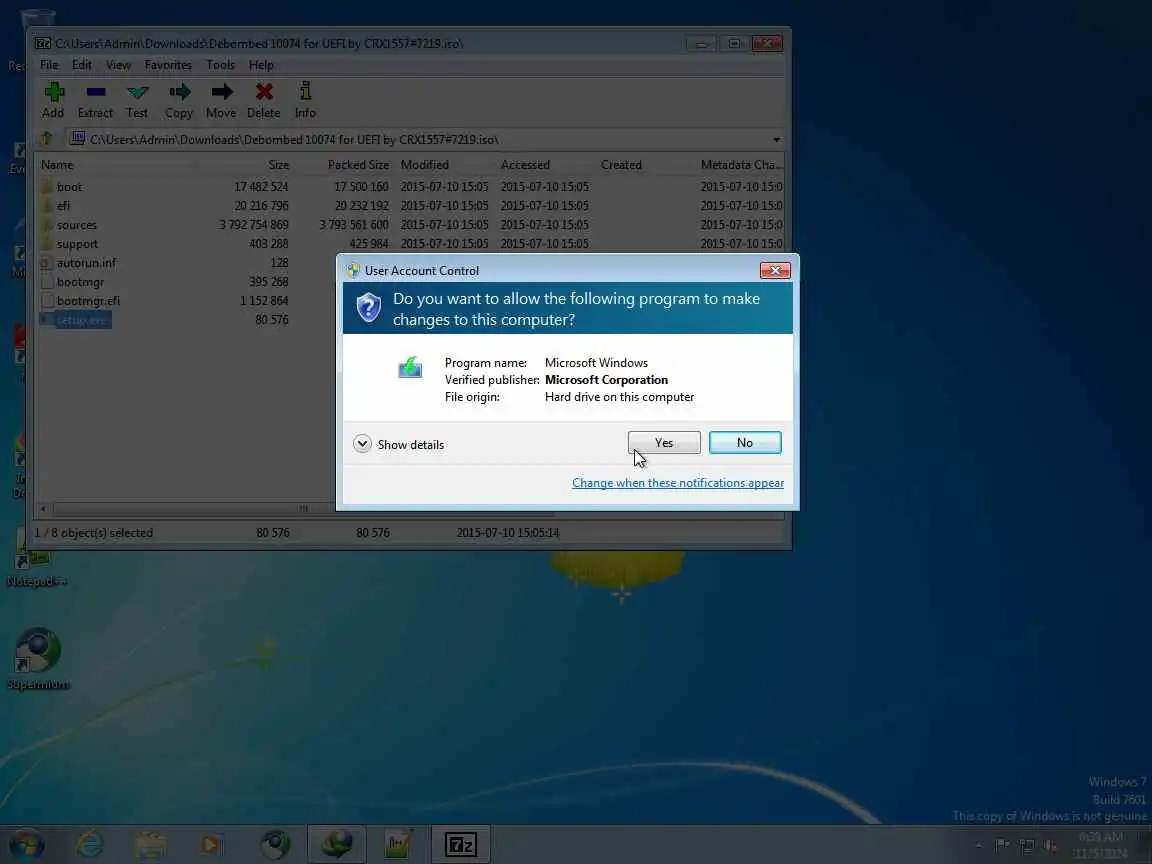The height and width of the screenshot is (864, 1152).
Task: Click the Move toolbar icon in 7-Zip
Action: pyautogui.click(x=221, y=93)
